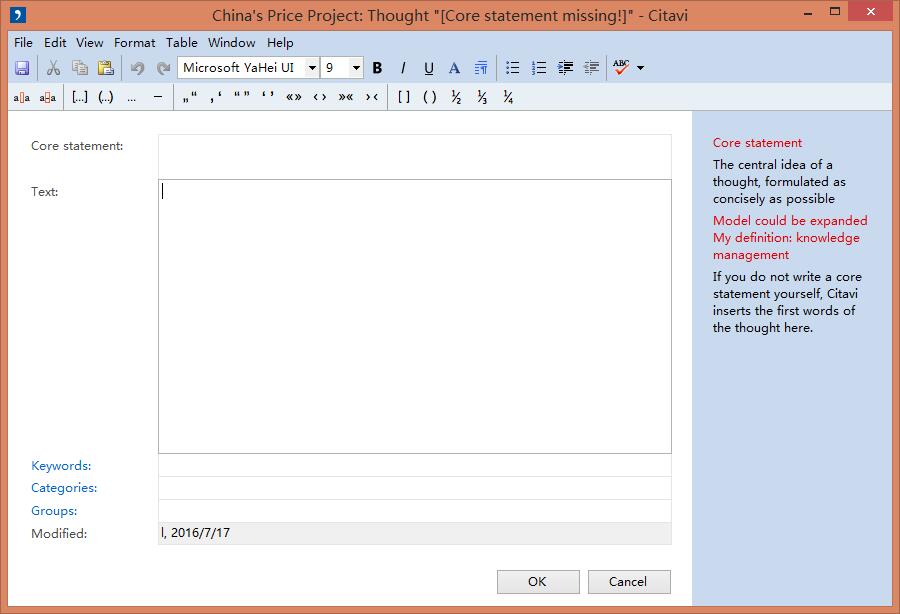
Task: Insert plain ellipsis character
Action: [131, 98]
